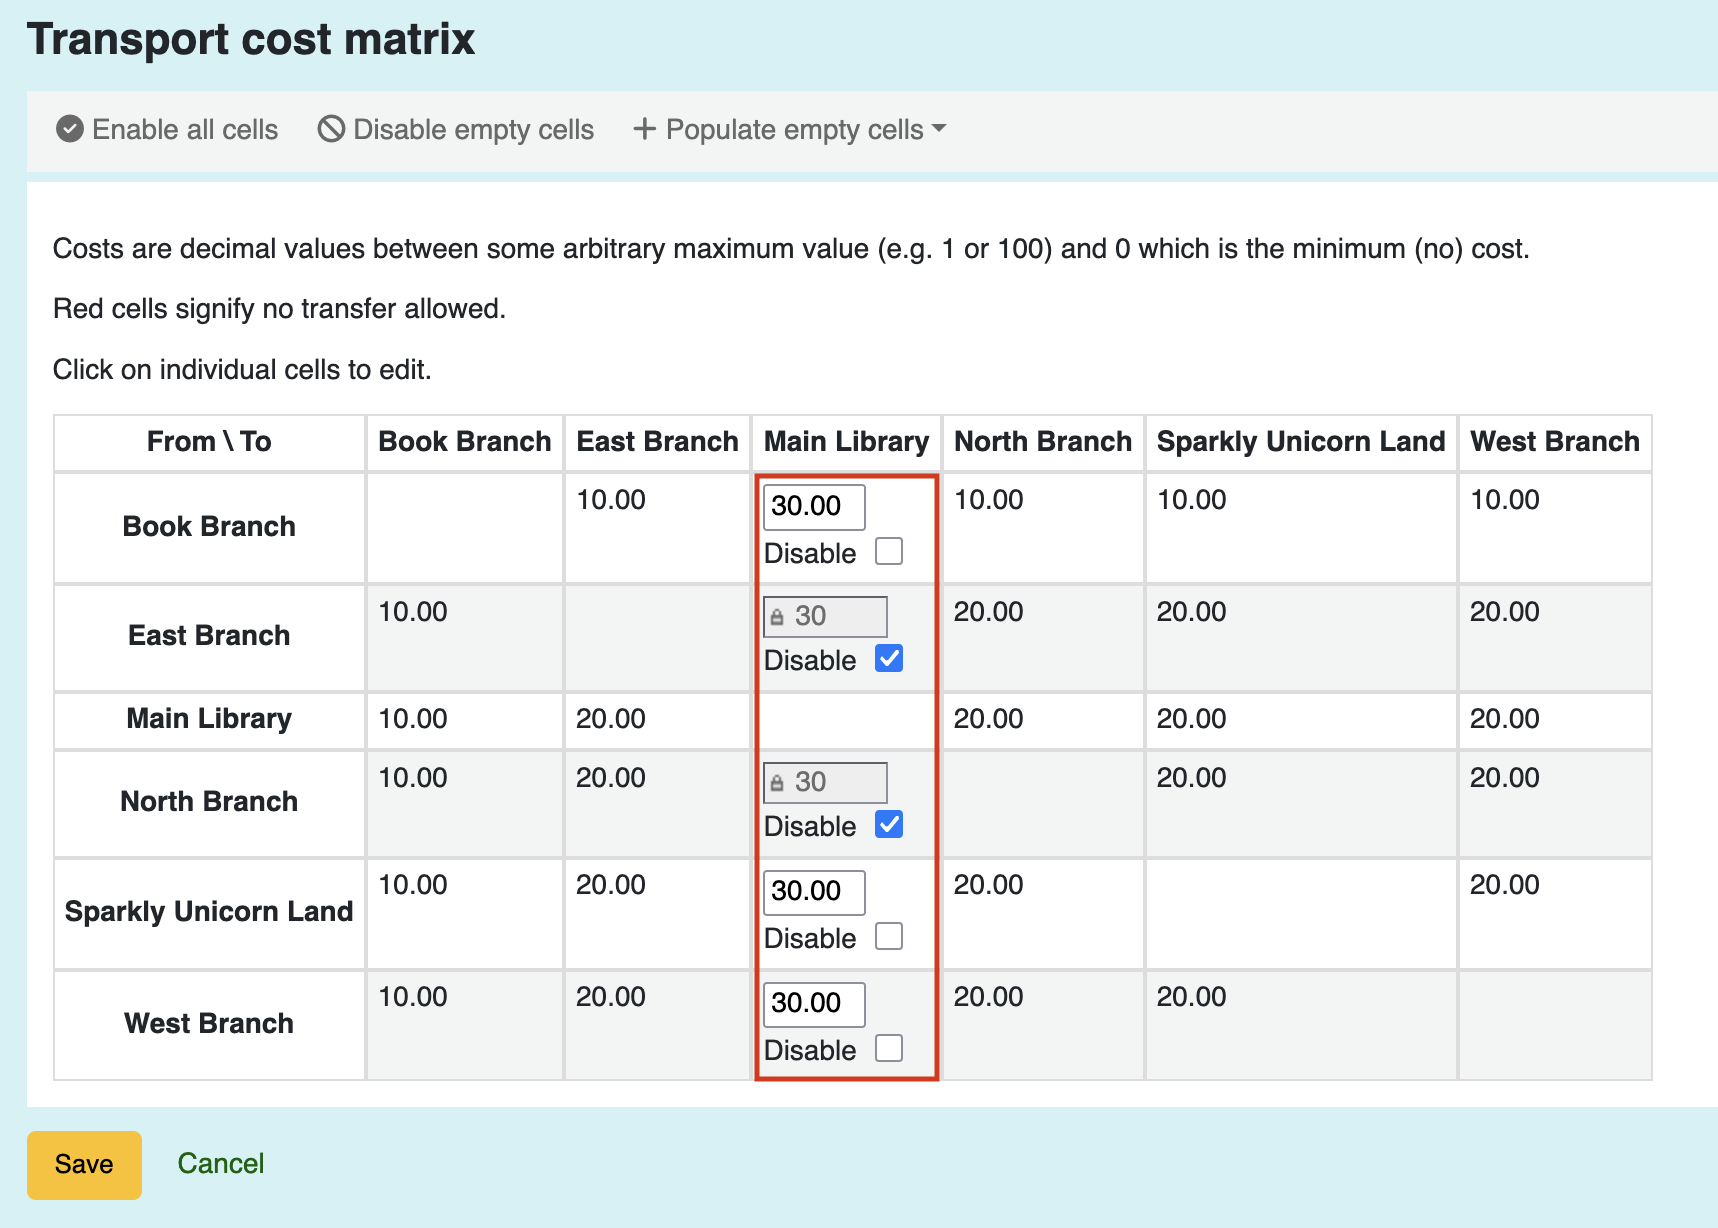
Task: Check Disable for Sparkly Unicorn Land row
Action: tap(889, 936)
